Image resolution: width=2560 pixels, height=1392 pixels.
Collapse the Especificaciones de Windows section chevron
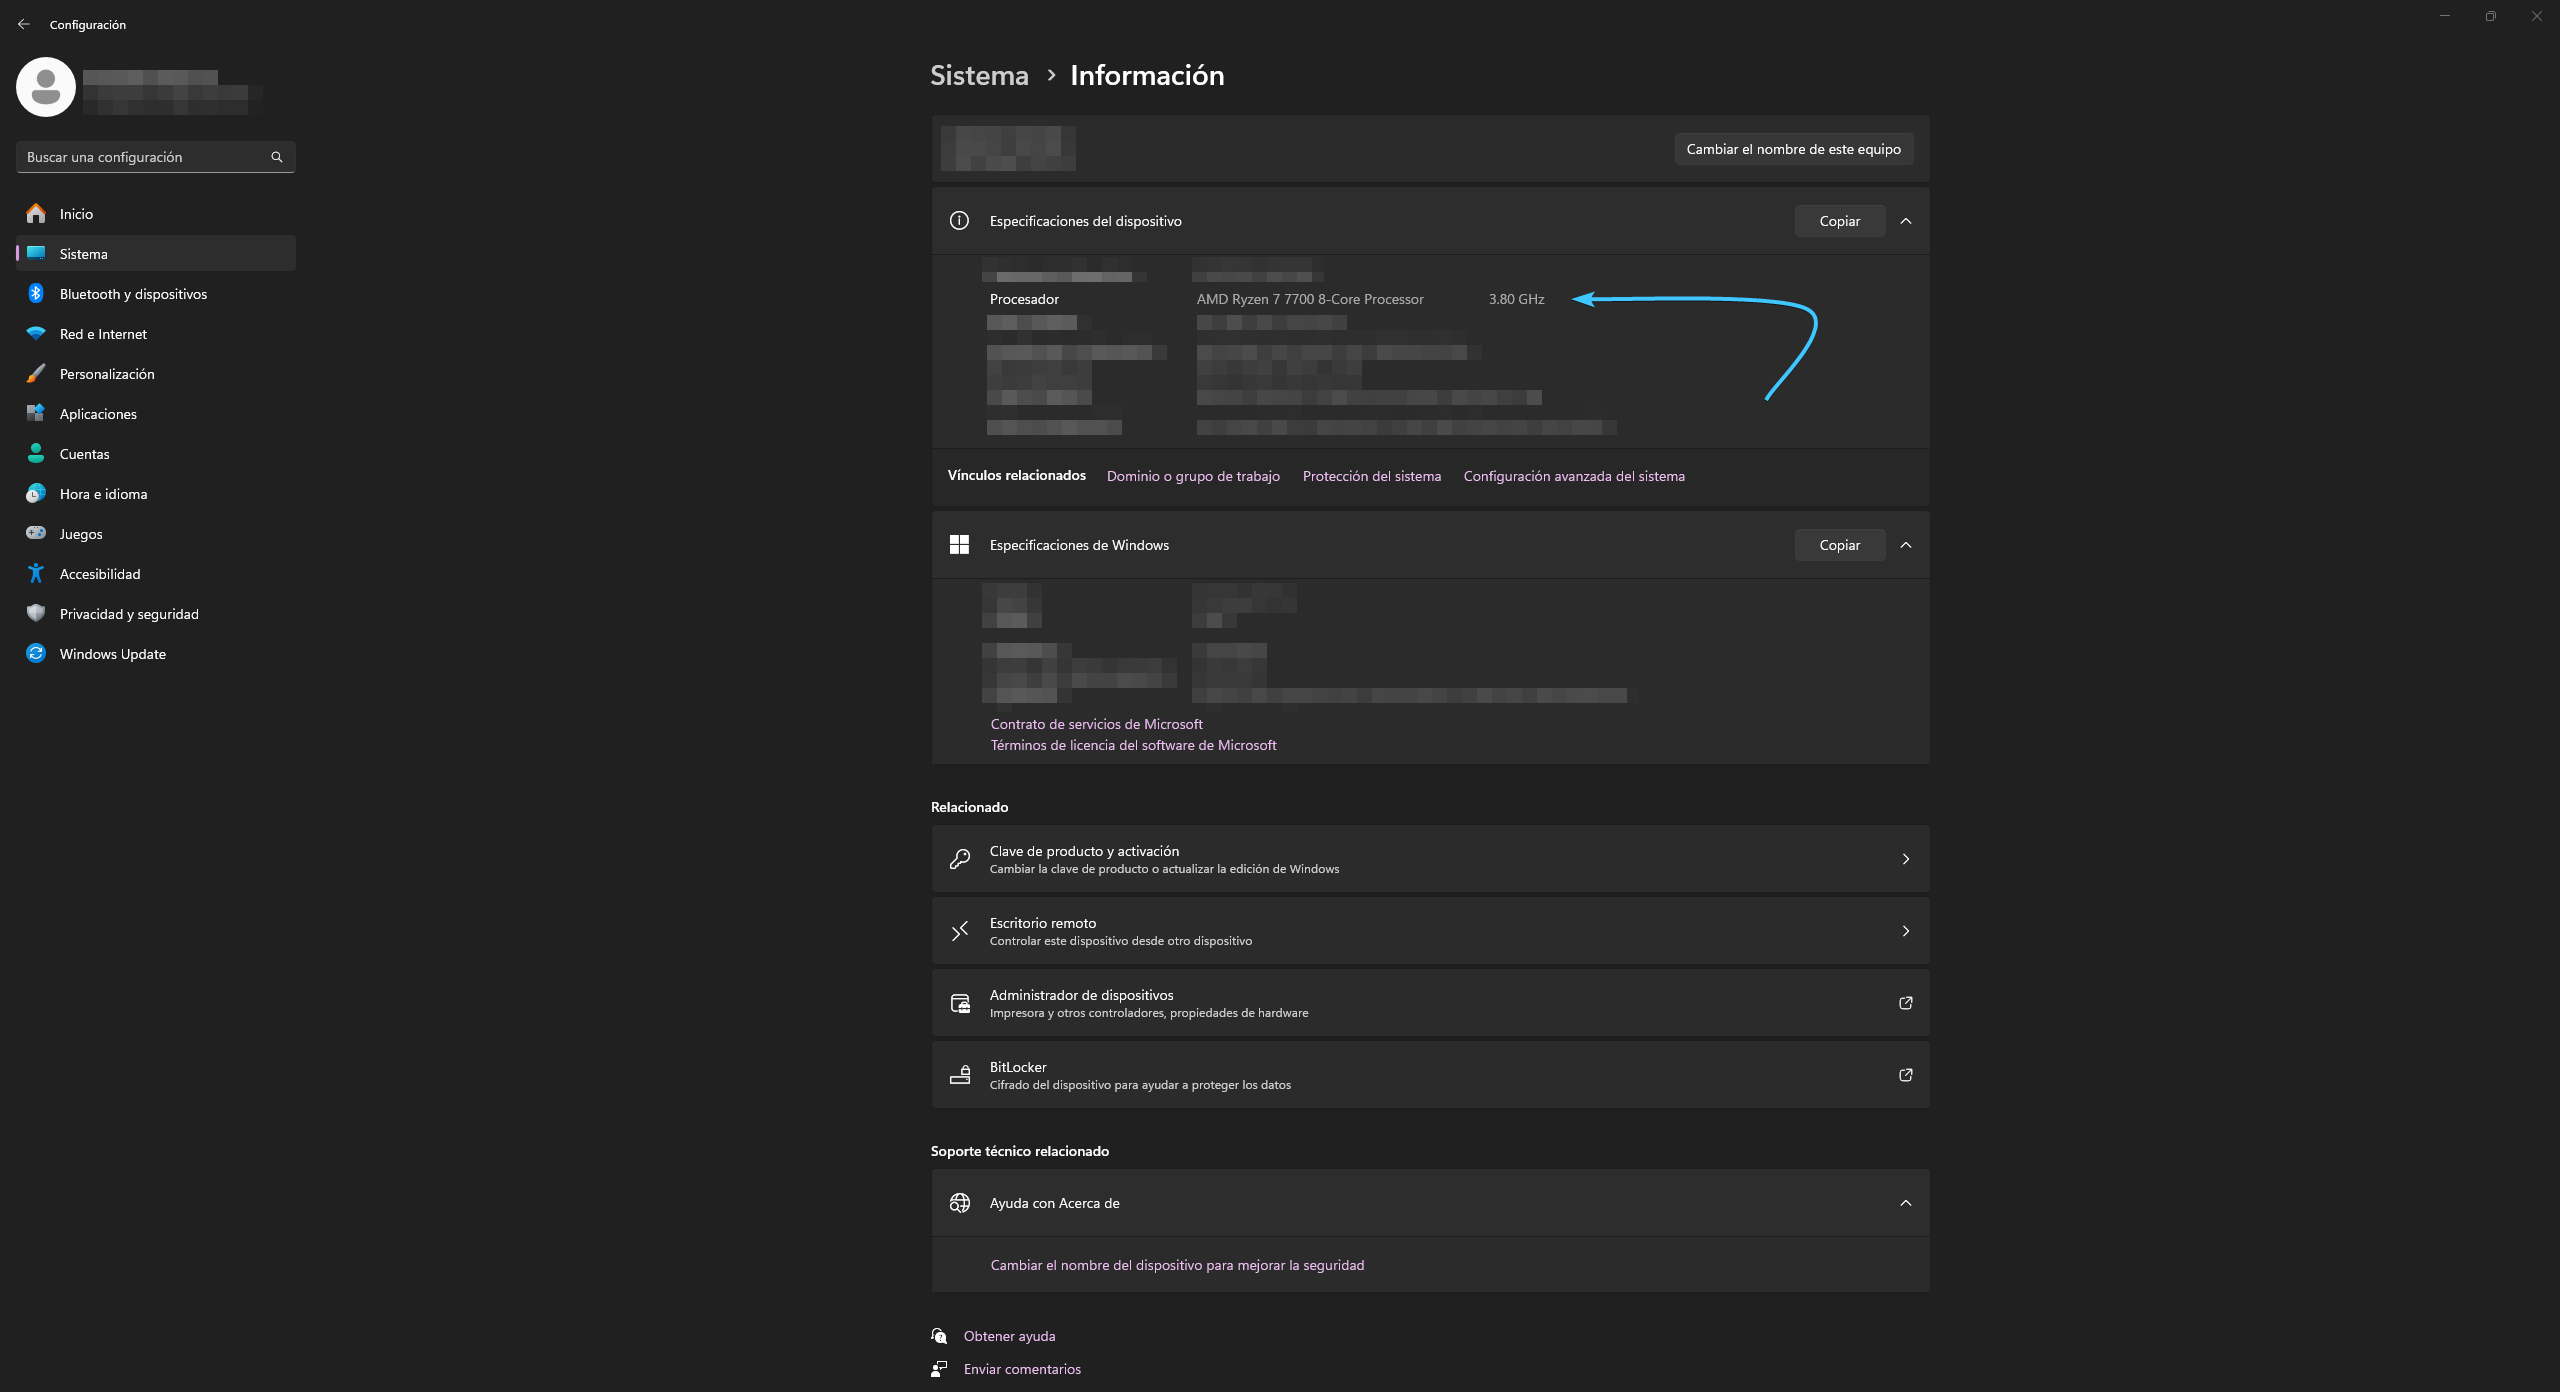[1905, 545]
